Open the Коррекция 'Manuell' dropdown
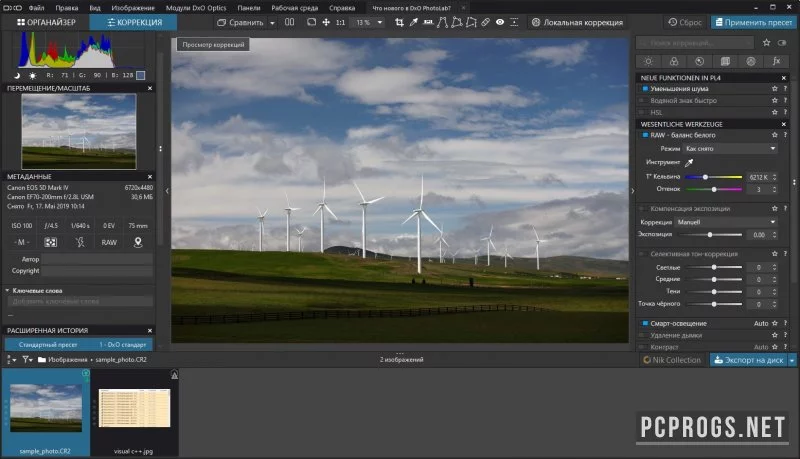800x459 pixels. (727, 222)
